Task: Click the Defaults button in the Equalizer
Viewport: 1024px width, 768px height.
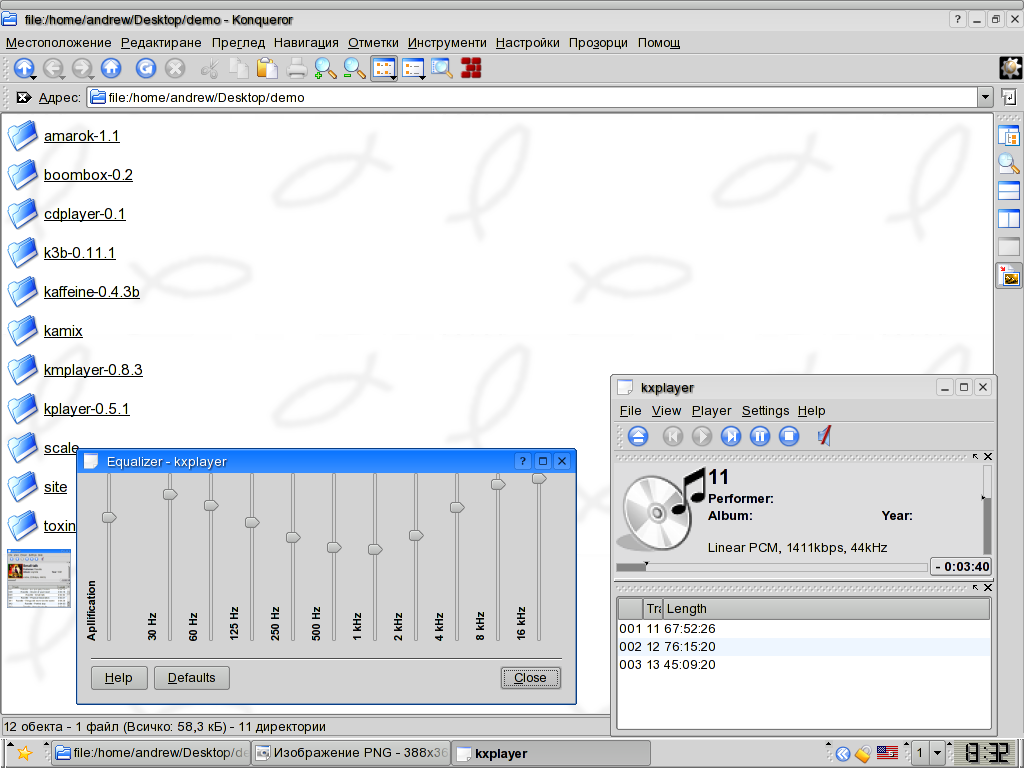Action: click(x=191, y=677)
